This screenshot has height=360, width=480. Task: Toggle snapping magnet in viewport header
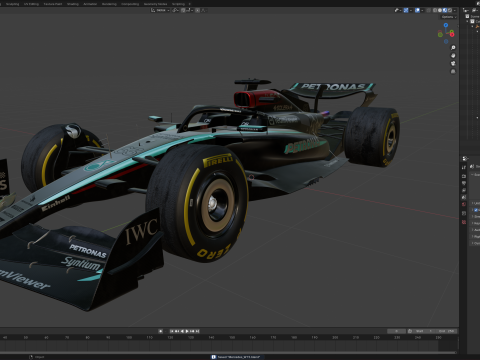click(183, 10)
